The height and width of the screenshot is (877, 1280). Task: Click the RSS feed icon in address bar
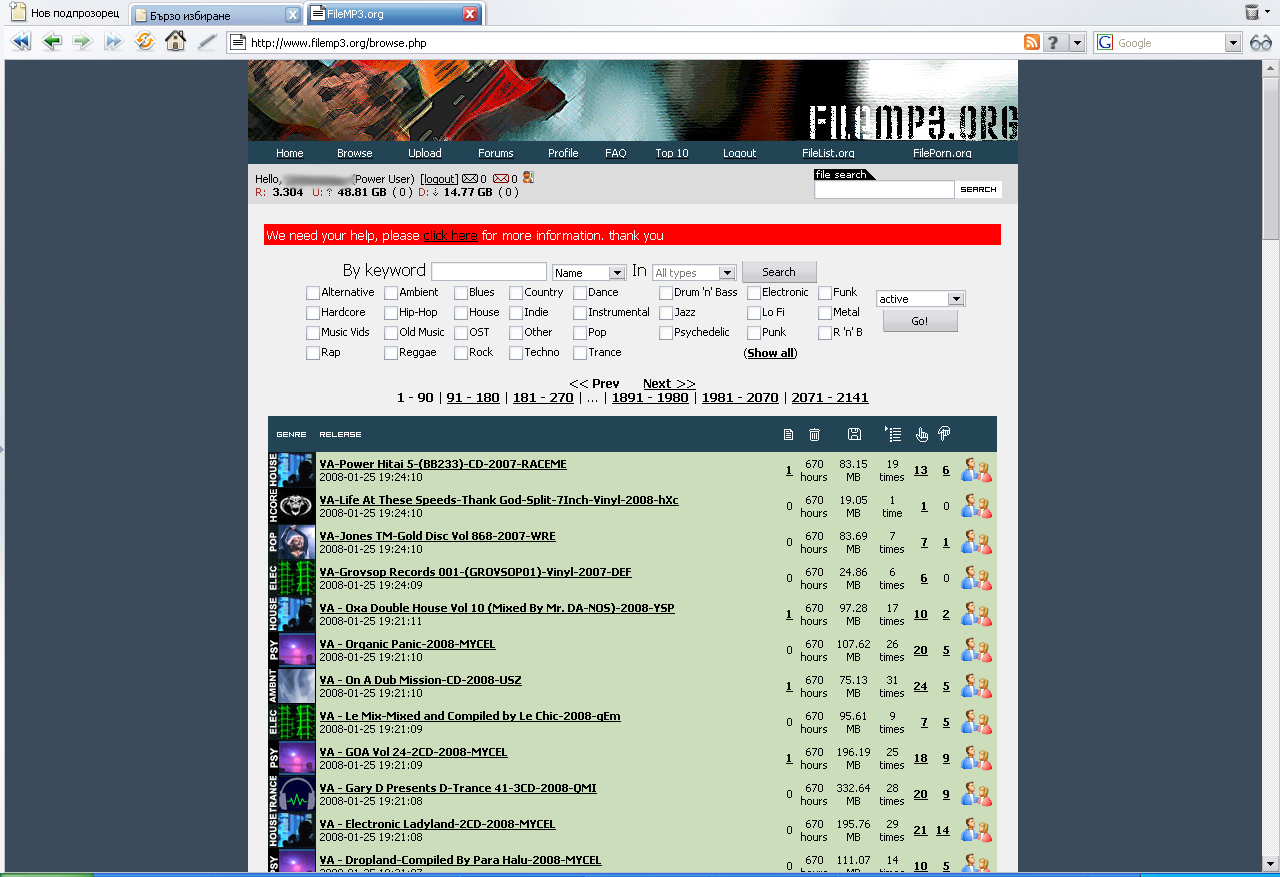1031,43
